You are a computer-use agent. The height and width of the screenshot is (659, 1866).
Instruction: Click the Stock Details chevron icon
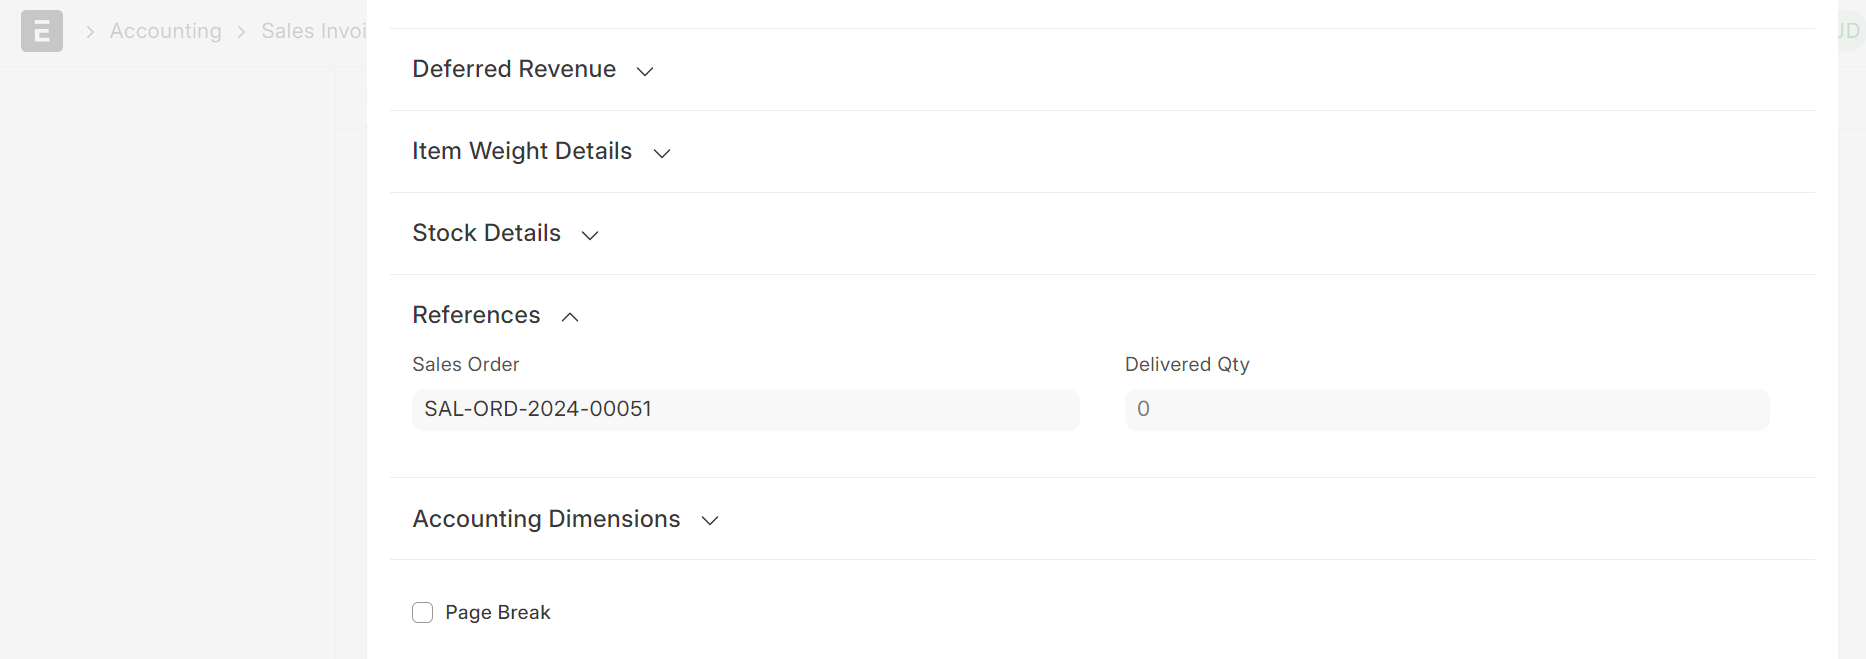point(590,235)
